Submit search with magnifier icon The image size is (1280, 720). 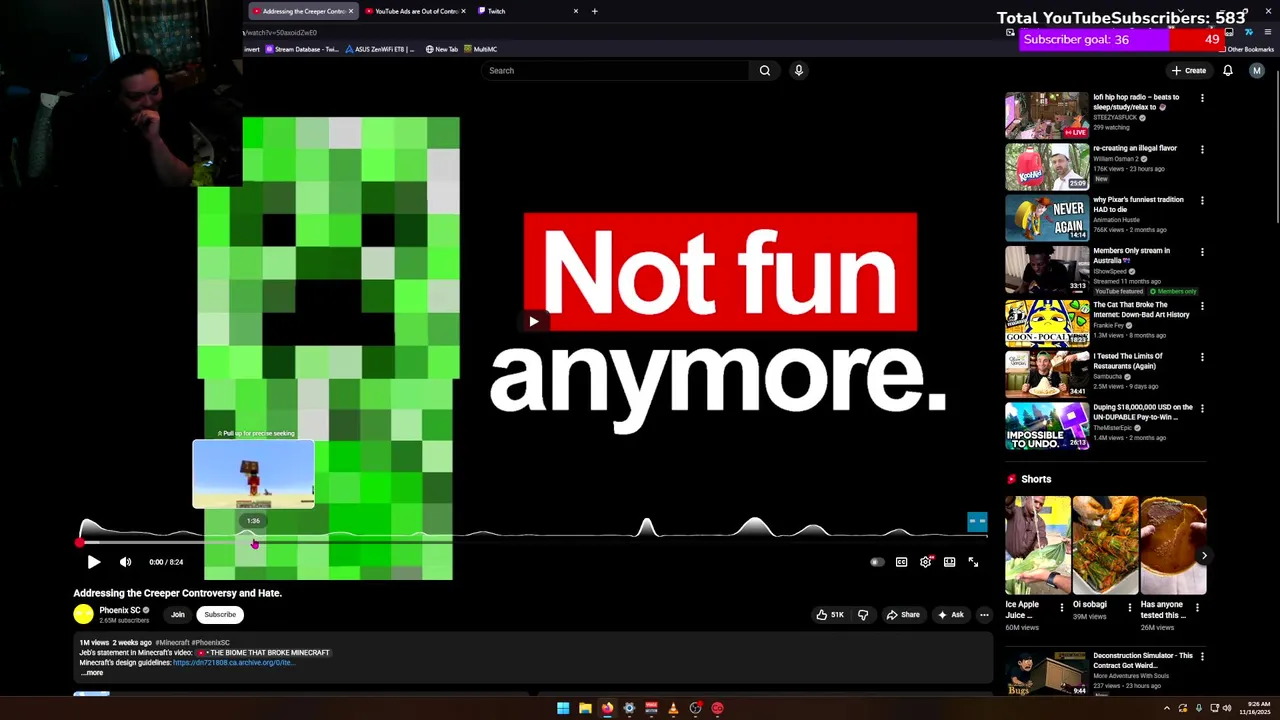click(765, 70)
